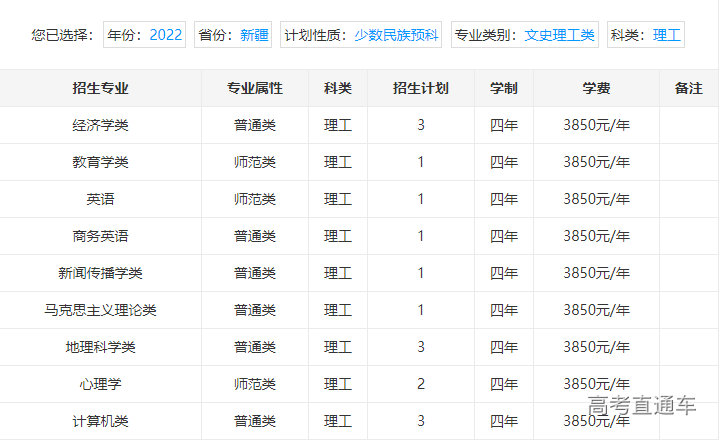Select the 经济学类 major row
This screenshot has height=445, width=725.
point(100,125)
